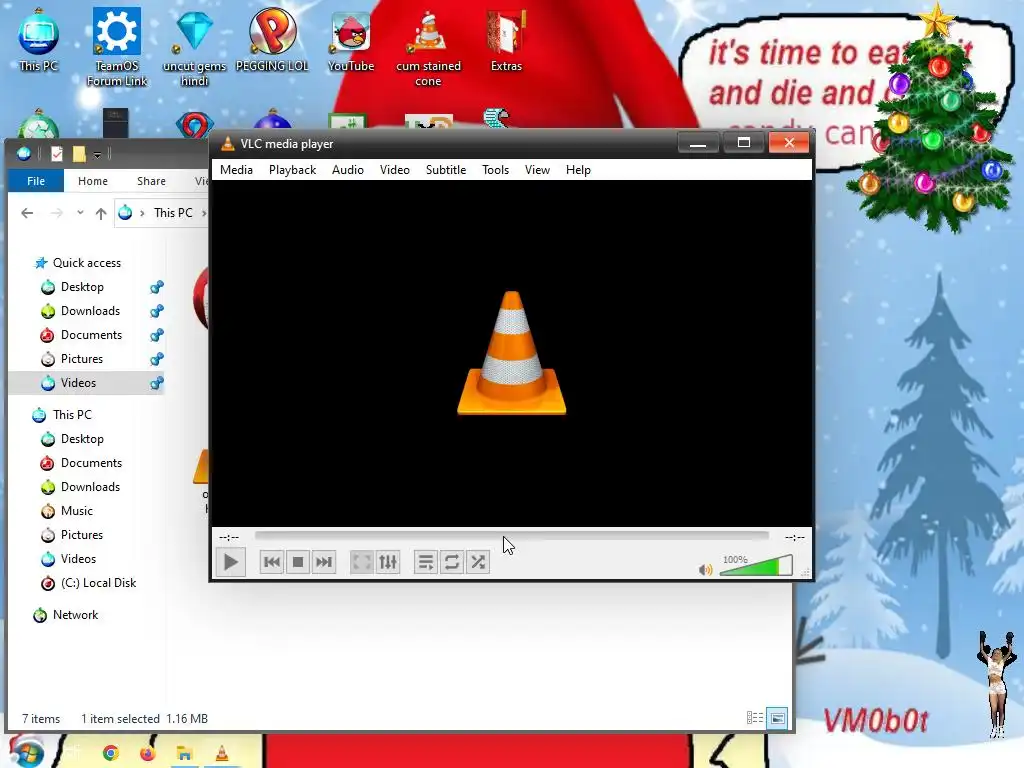This screenshot has height=768, width=1024.
Task: Open pinned Downloads under Quick access
Action: coord(90,311)
